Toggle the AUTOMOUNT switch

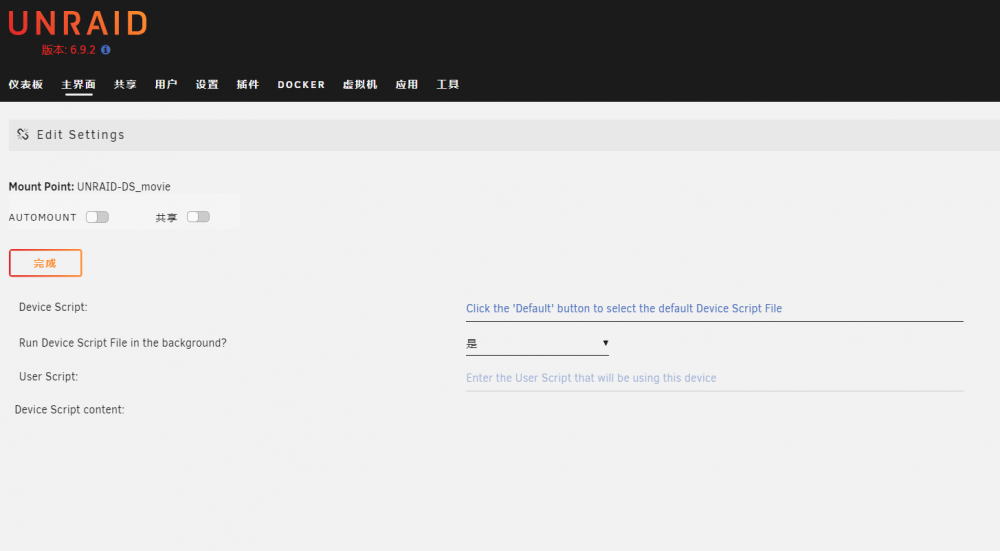click(x=98, y=217)
